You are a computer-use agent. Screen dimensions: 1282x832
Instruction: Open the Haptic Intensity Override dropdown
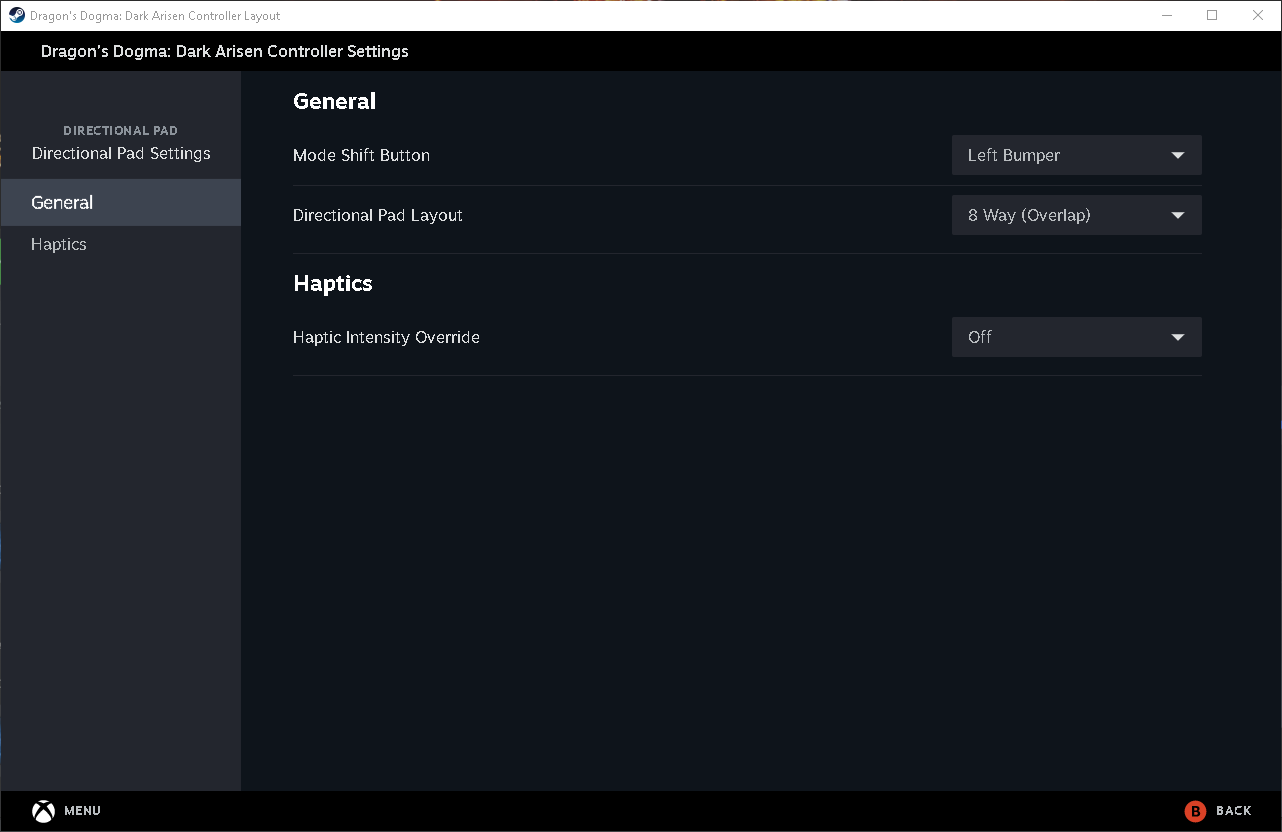click(1076, 337)
